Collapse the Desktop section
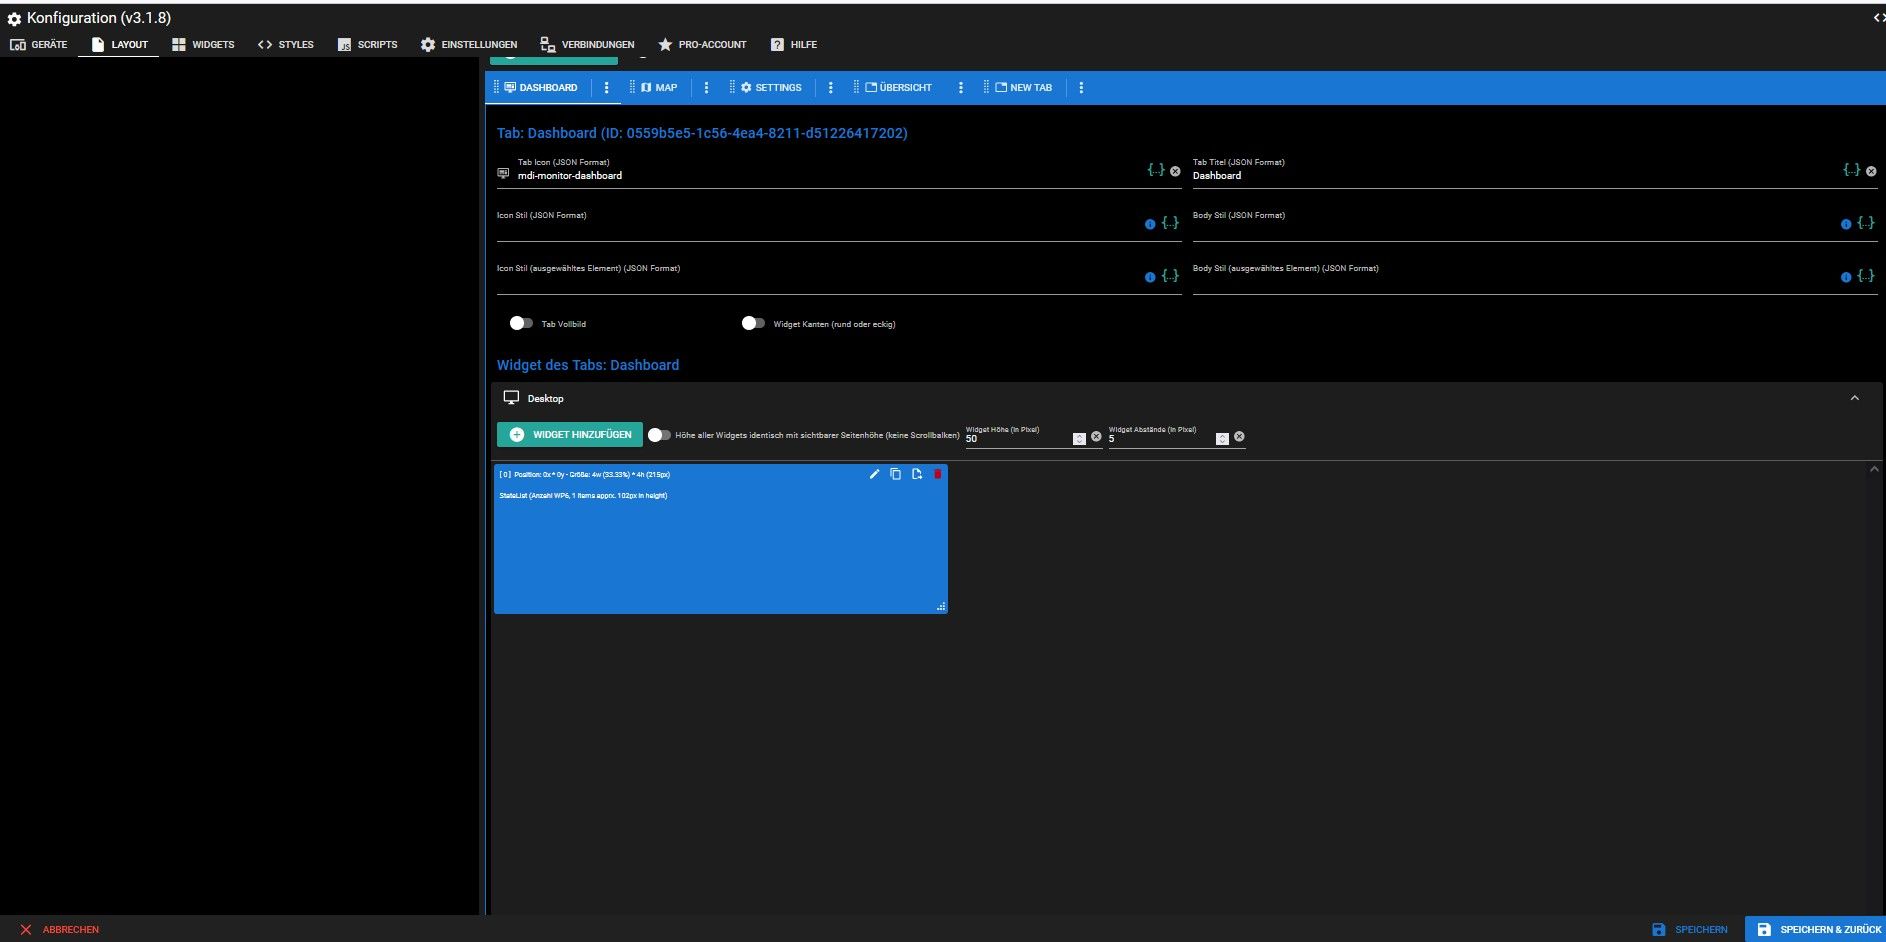Viewport: 1886px width, 942px height. [1855, 398]
